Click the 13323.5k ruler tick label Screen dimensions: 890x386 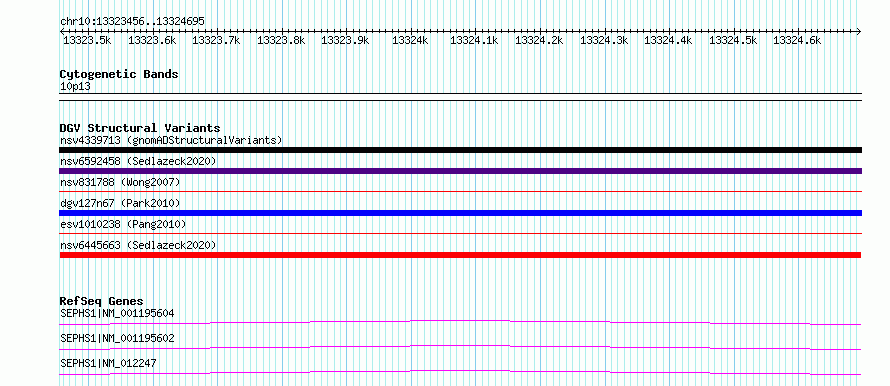pyautogui.click(x=87, y=40)
